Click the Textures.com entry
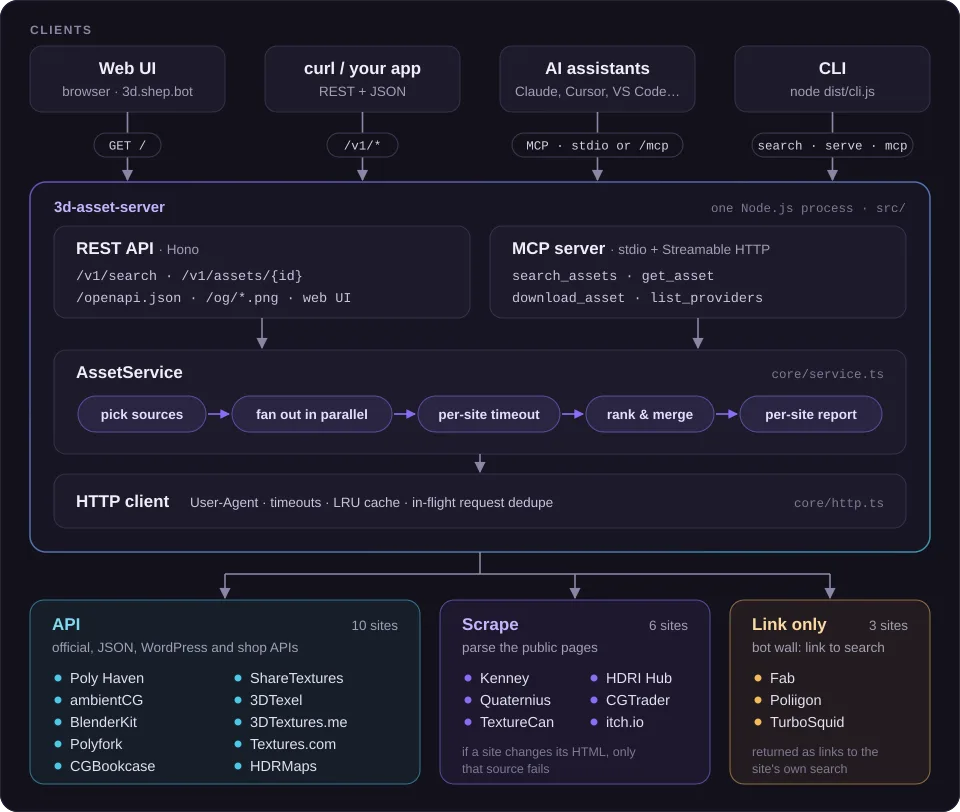Screen dimensions: 960x812 (293, 744)
